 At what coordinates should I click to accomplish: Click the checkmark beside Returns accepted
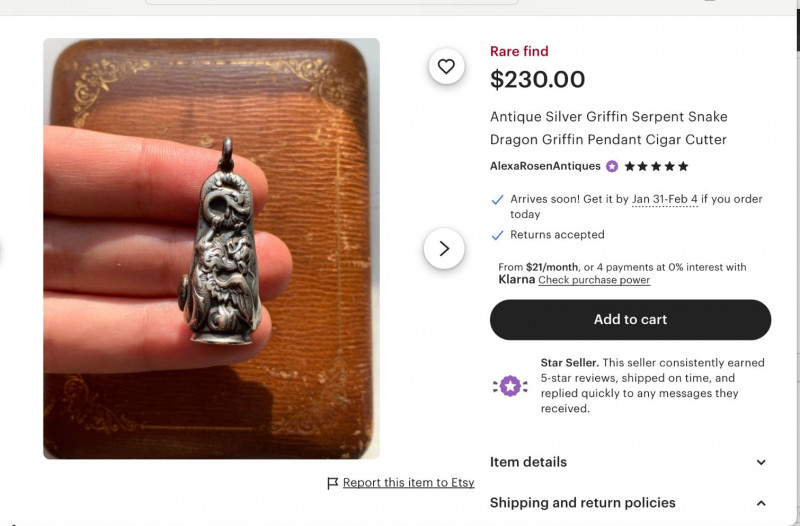[x=497, y=235]
